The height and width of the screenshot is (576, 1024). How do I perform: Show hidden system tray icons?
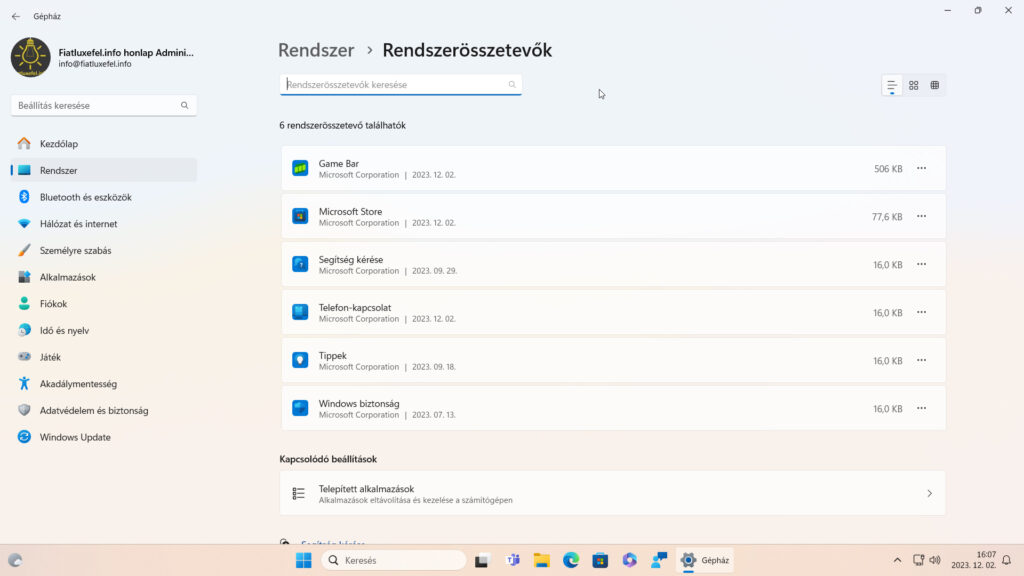click(x=897, y=560)
